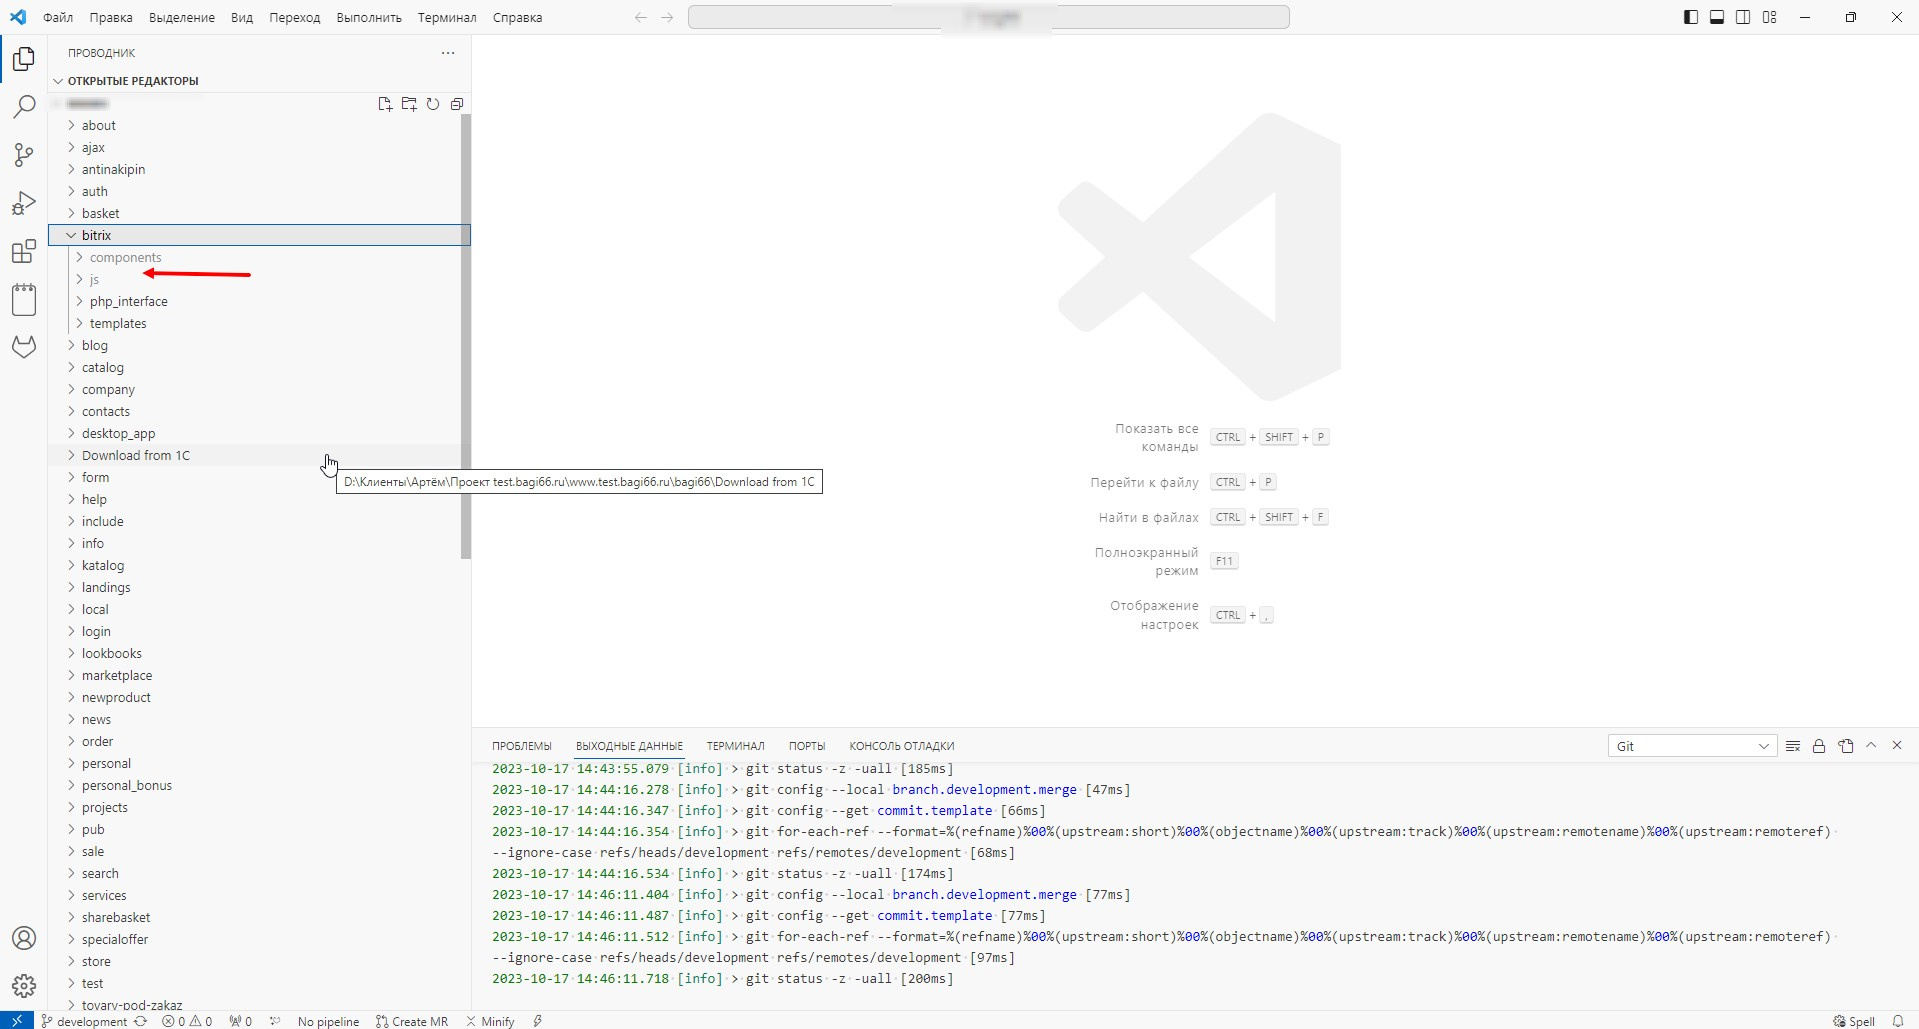Select Git output channel dropdown

[x=1692, y=746]
